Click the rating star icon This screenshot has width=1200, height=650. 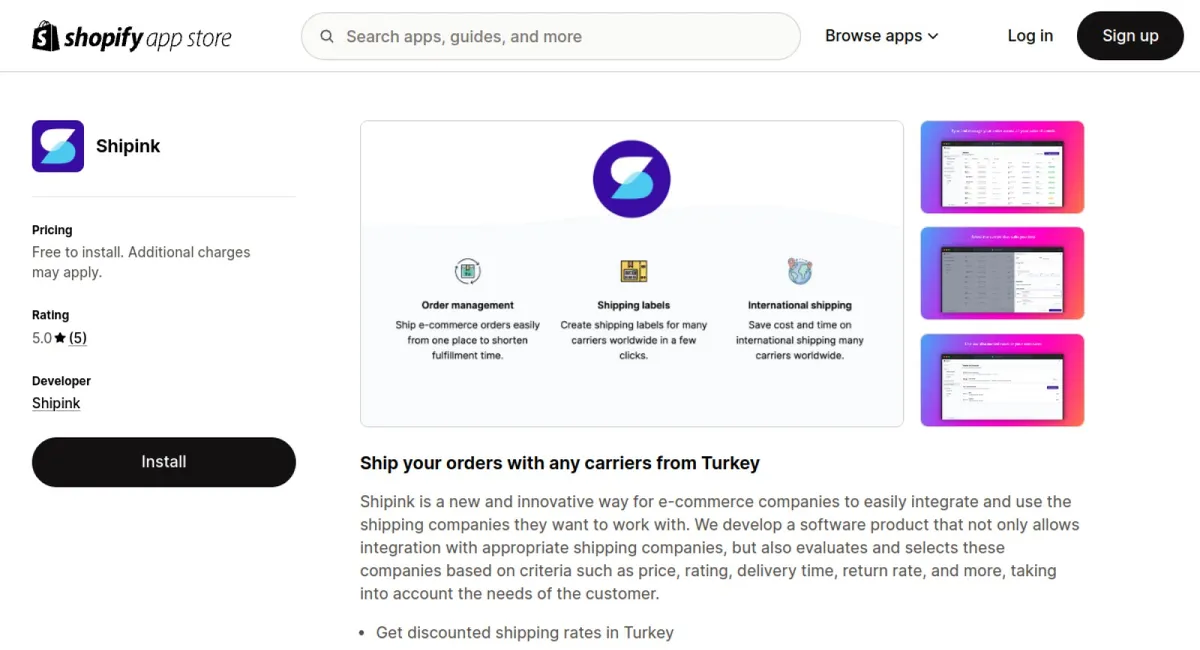[x=60, y=338]
